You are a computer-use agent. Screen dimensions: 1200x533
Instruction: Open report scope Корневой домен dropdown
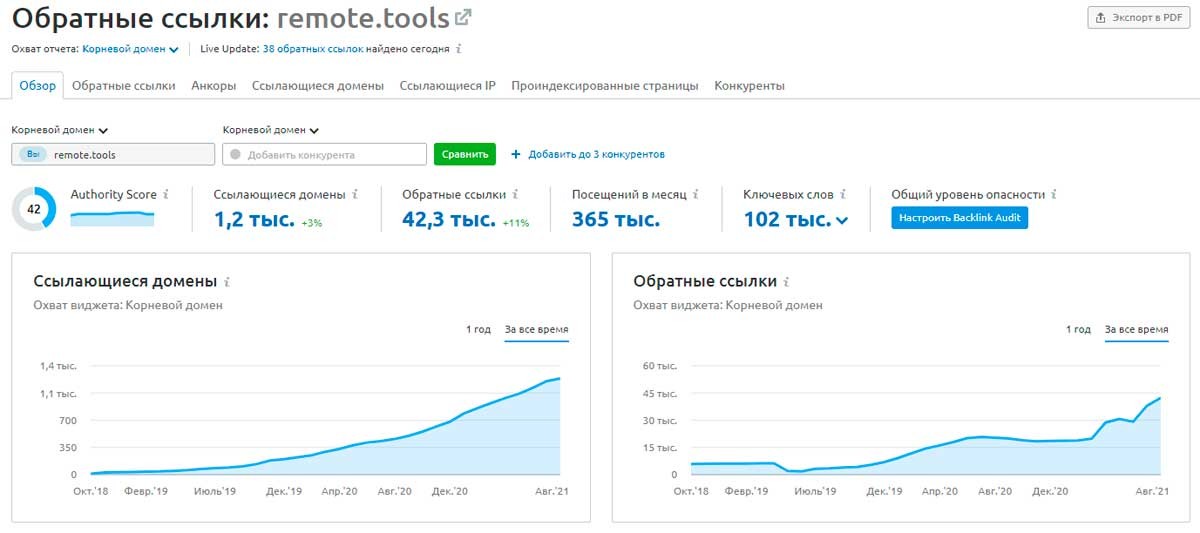(130, 48)
